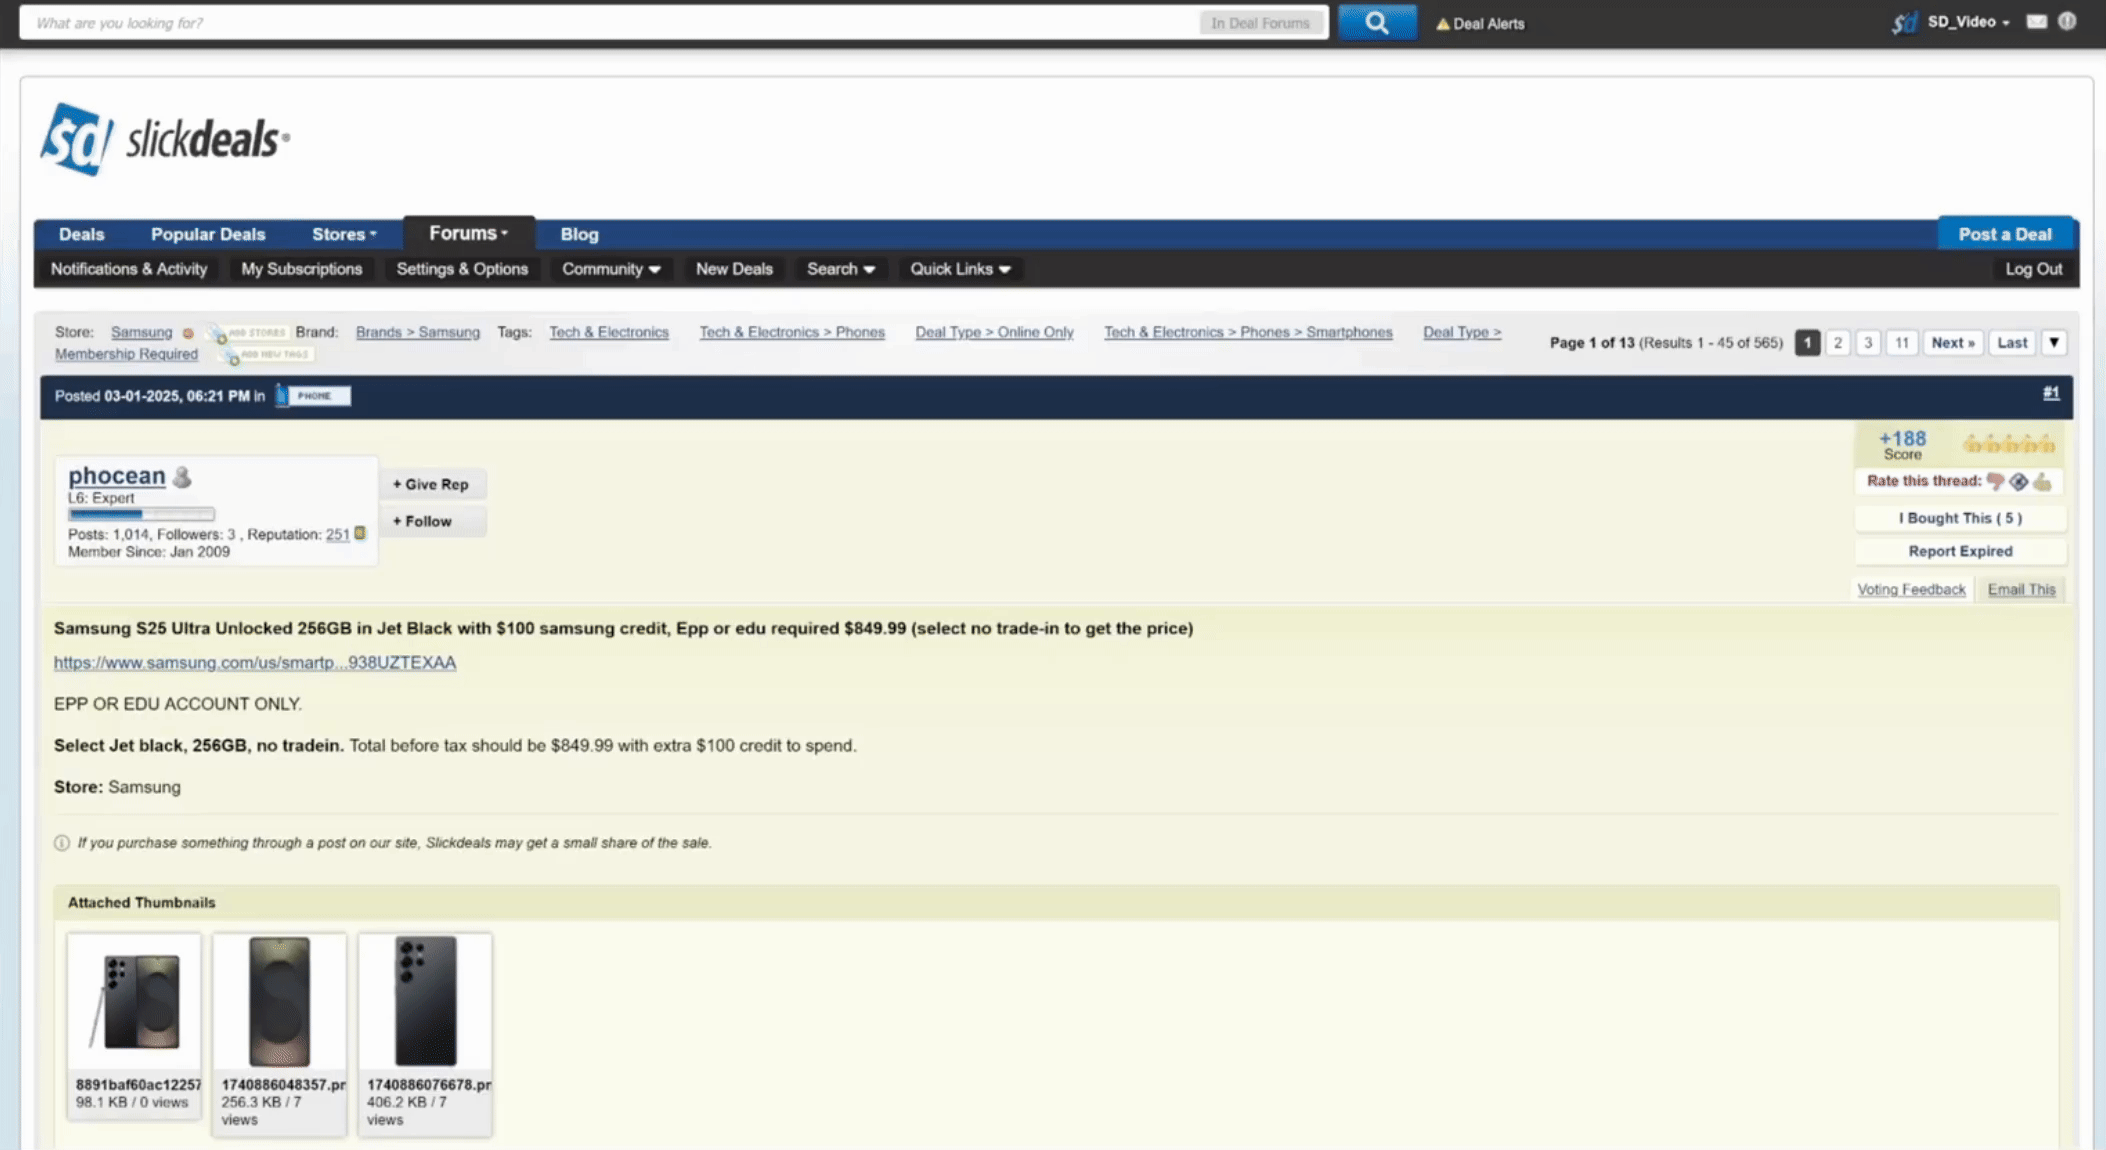The height and width of the screenshot is (1150, 2106).
Task: Open Settings & Options
Action: coord(462,269)
